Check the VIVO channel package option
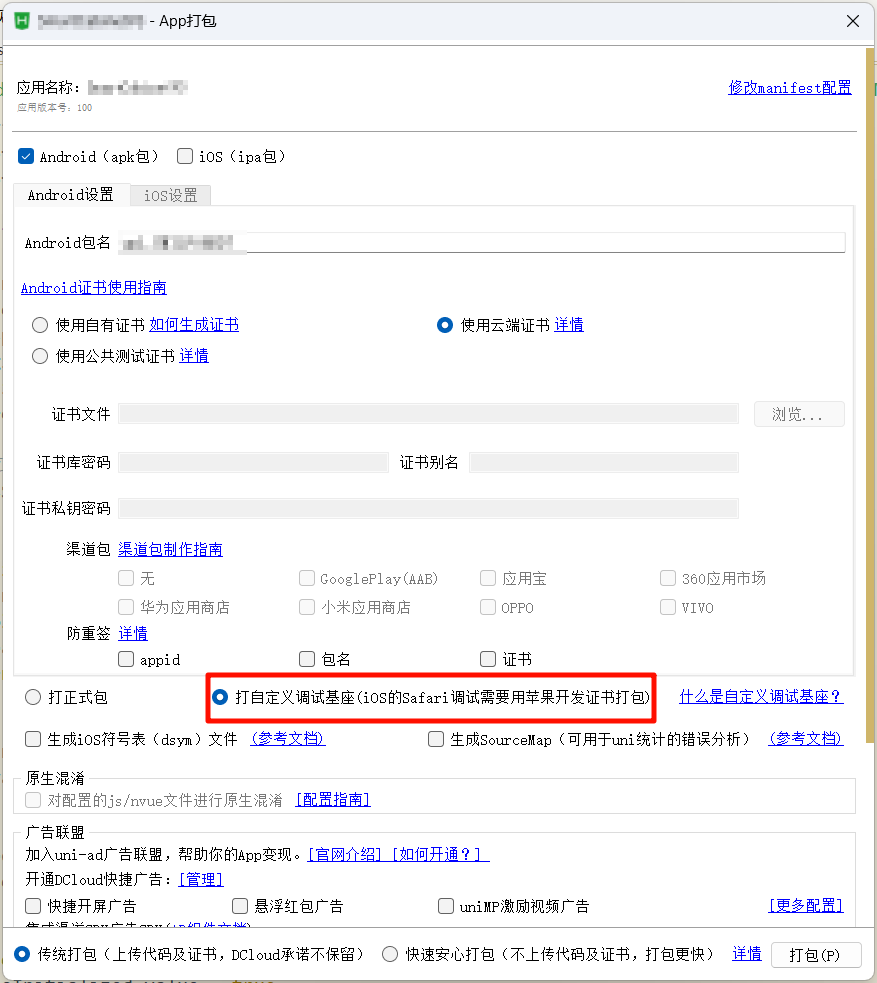Screen dimensions: 877x983 [x=667, y=607]
